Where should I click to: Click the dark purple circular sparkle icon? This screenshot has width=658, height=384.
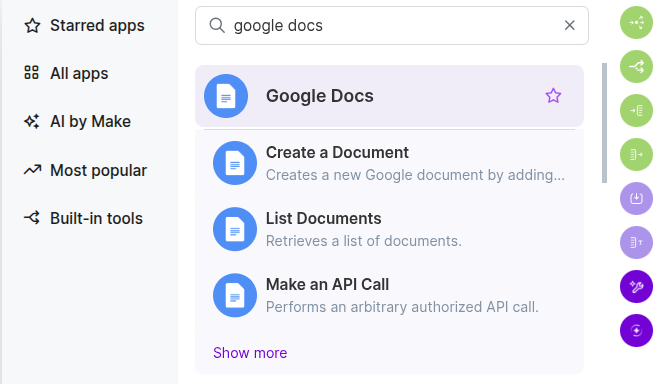(637, 331)
